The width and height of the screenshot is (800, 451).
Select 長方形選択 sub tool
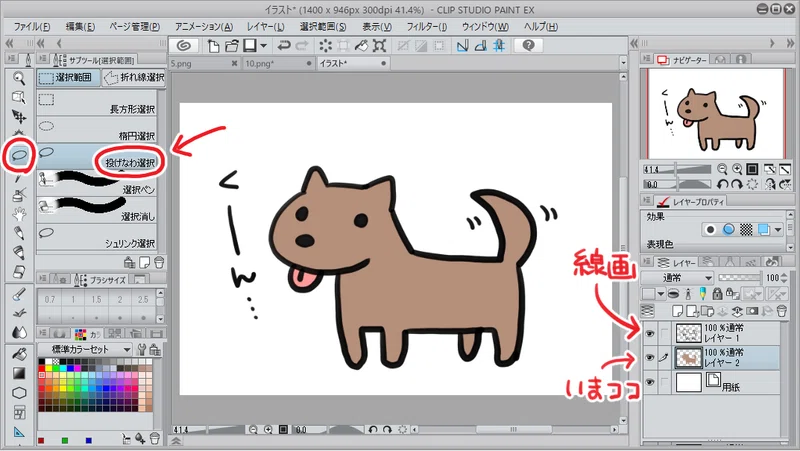coord(97,103)
